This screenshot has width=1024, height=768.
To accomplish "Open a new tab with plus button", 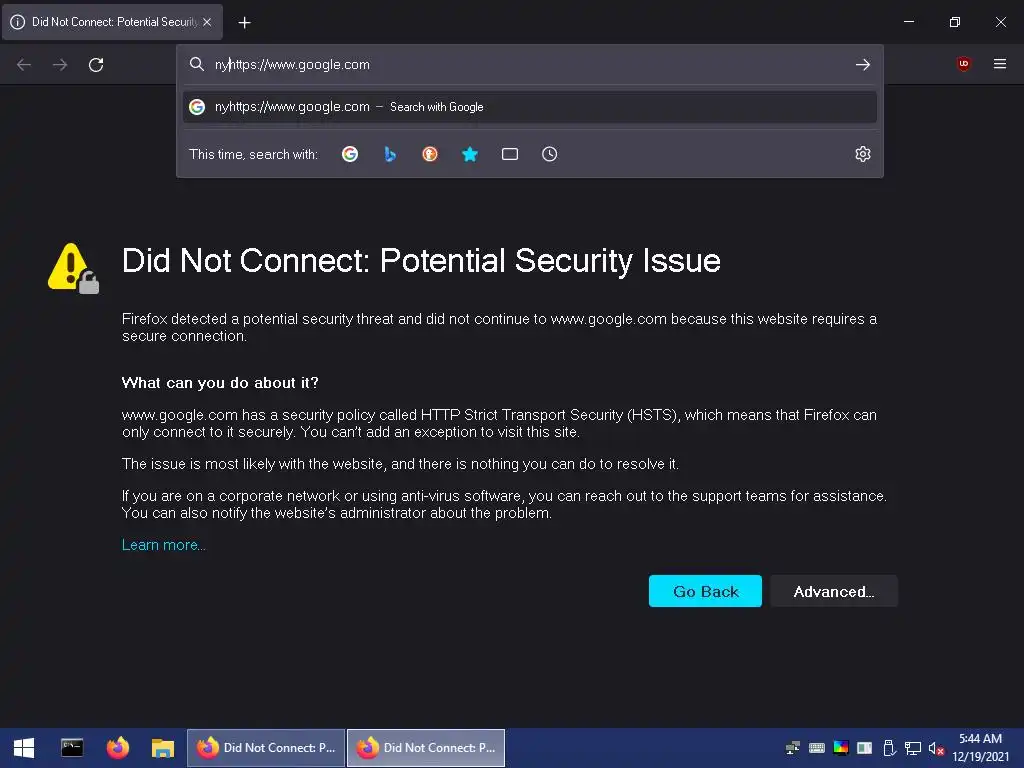I will (245, 22).
